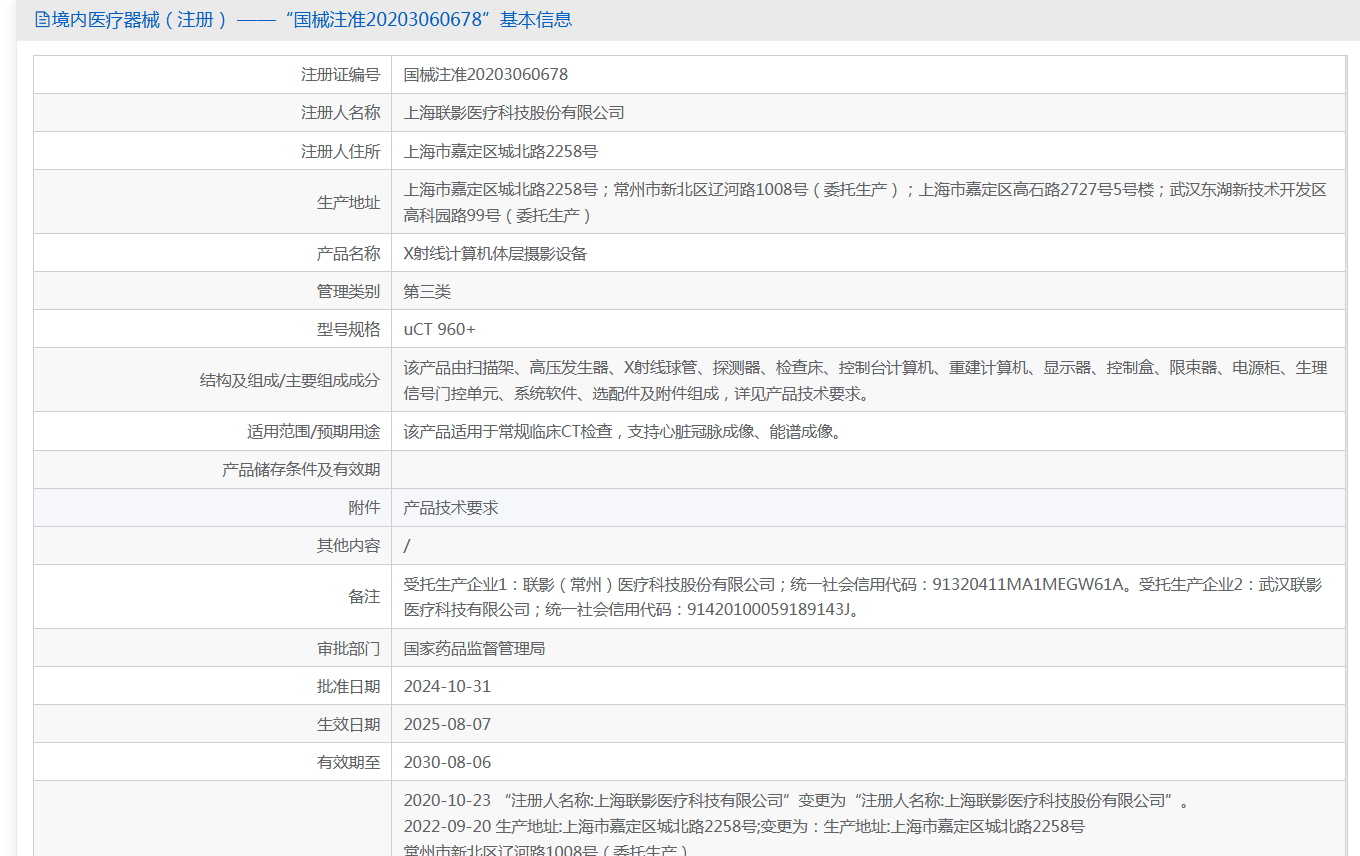
Task: Click the expiry date 2030-08-06
Action: click(447, 763)
